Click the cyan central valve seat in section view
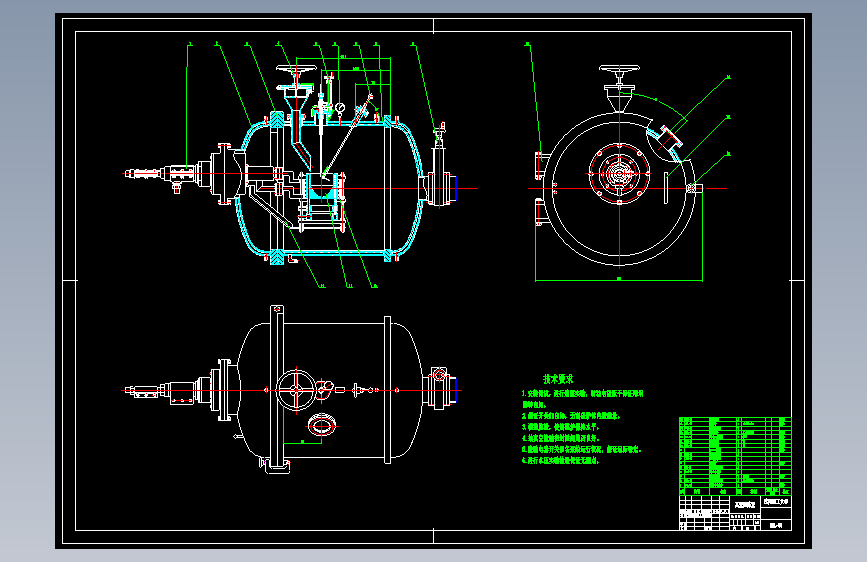Screen dimensions: 867x562 [x=321, y=187]
